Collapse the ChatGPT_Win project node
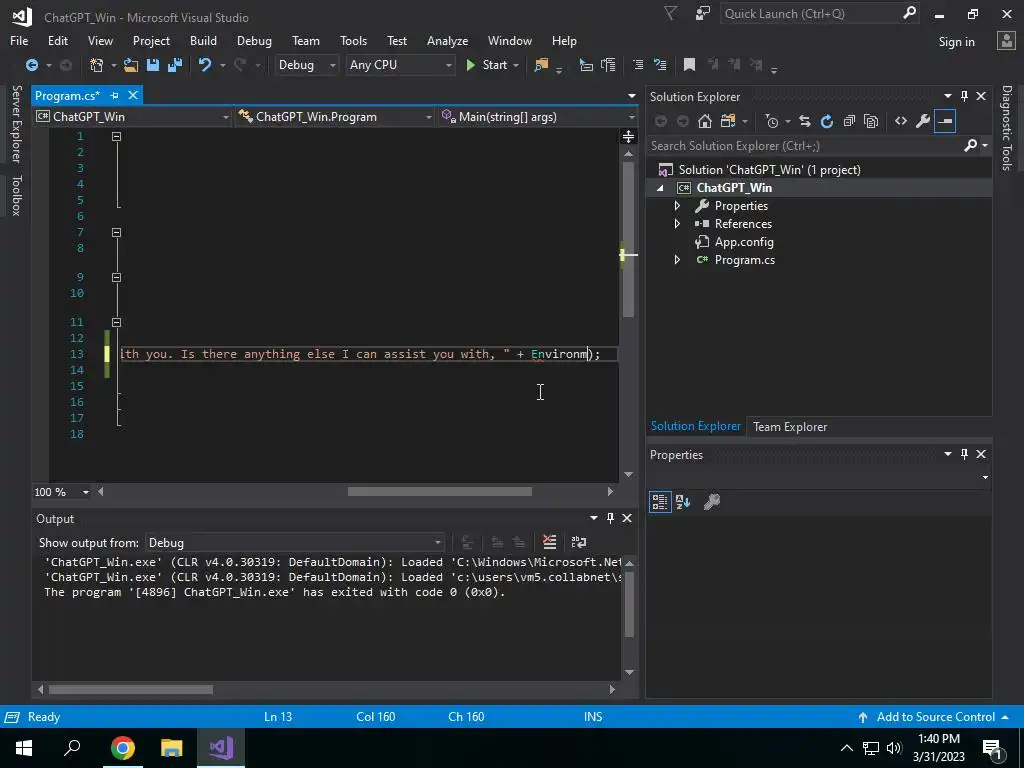This screenshot has width=1024, height=768. (x=660, y=188)
